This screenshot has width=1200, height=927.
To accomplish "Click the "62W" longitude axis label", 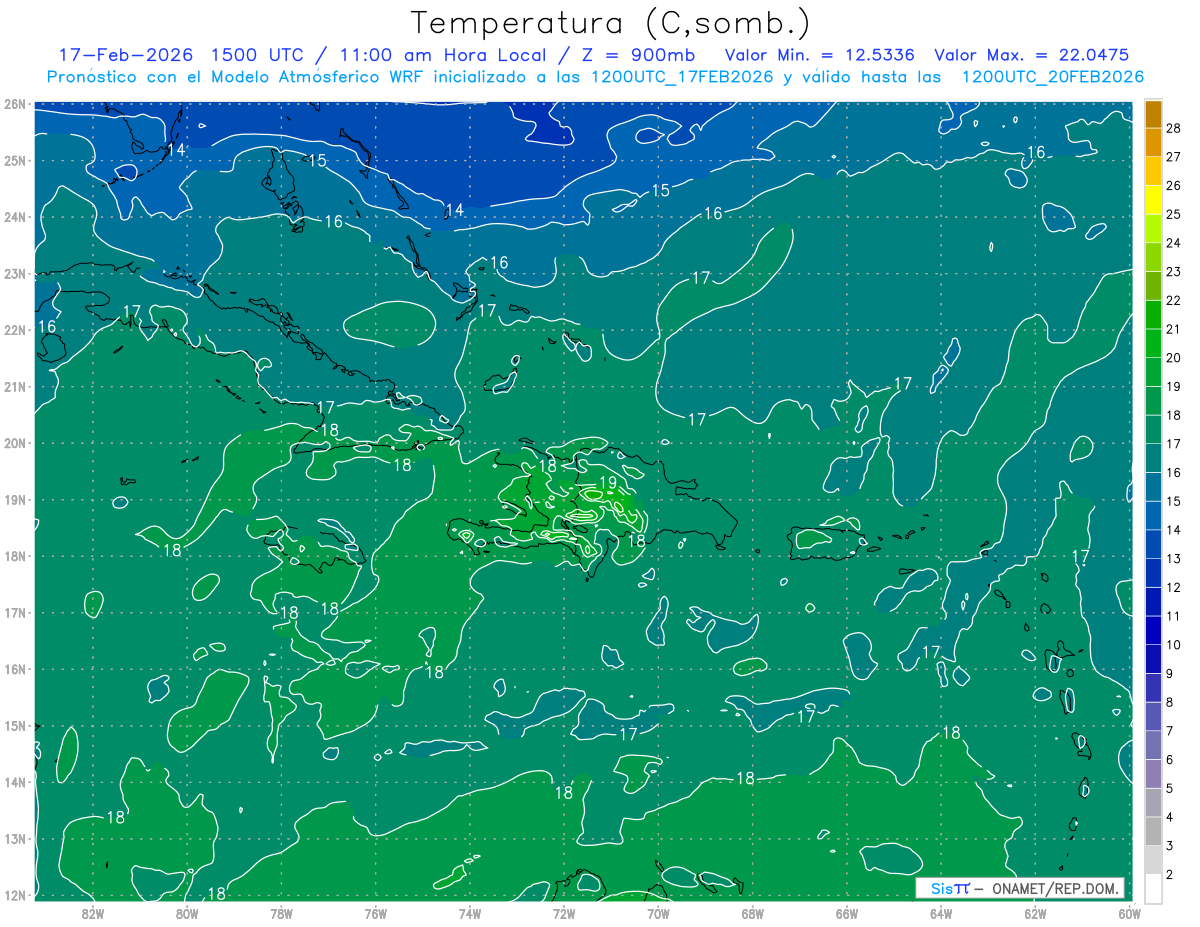I will [1034, 913].
